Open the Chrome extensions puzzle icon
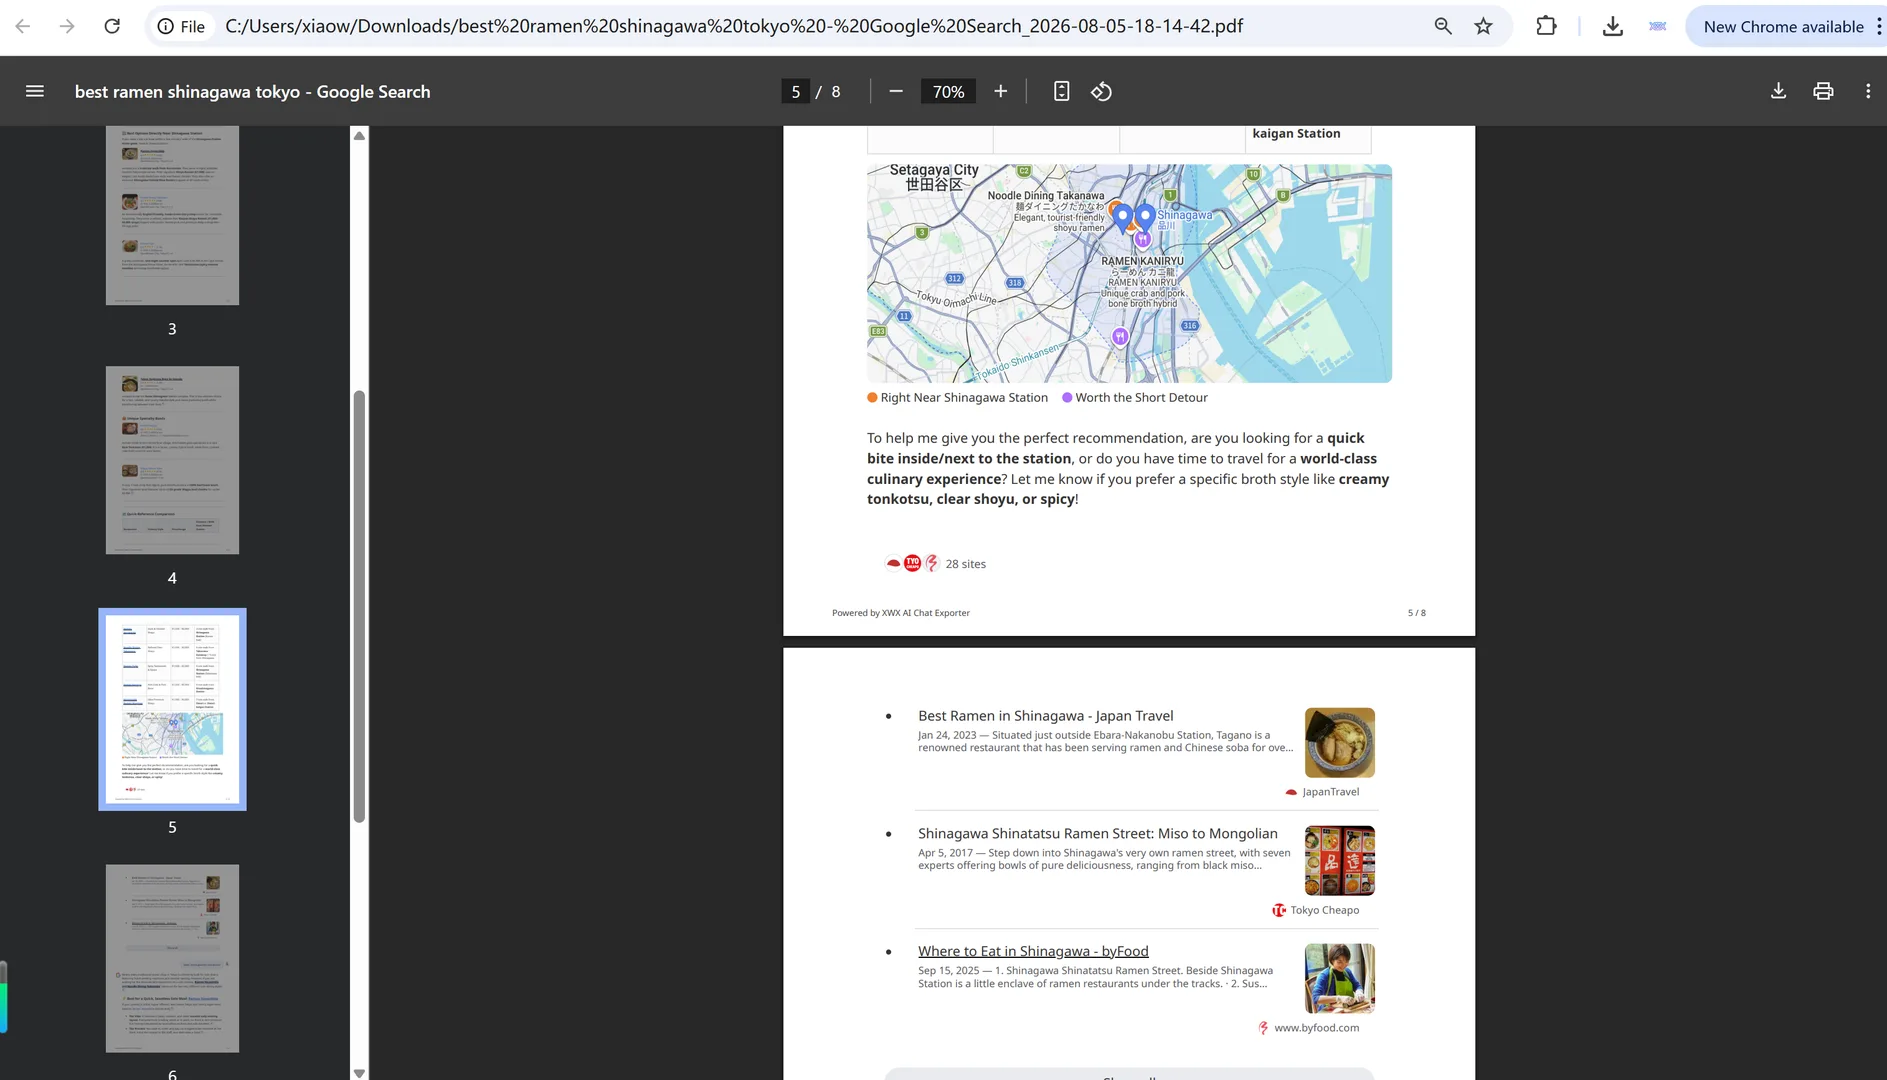1887x1080 pixels. (1546, 26)
